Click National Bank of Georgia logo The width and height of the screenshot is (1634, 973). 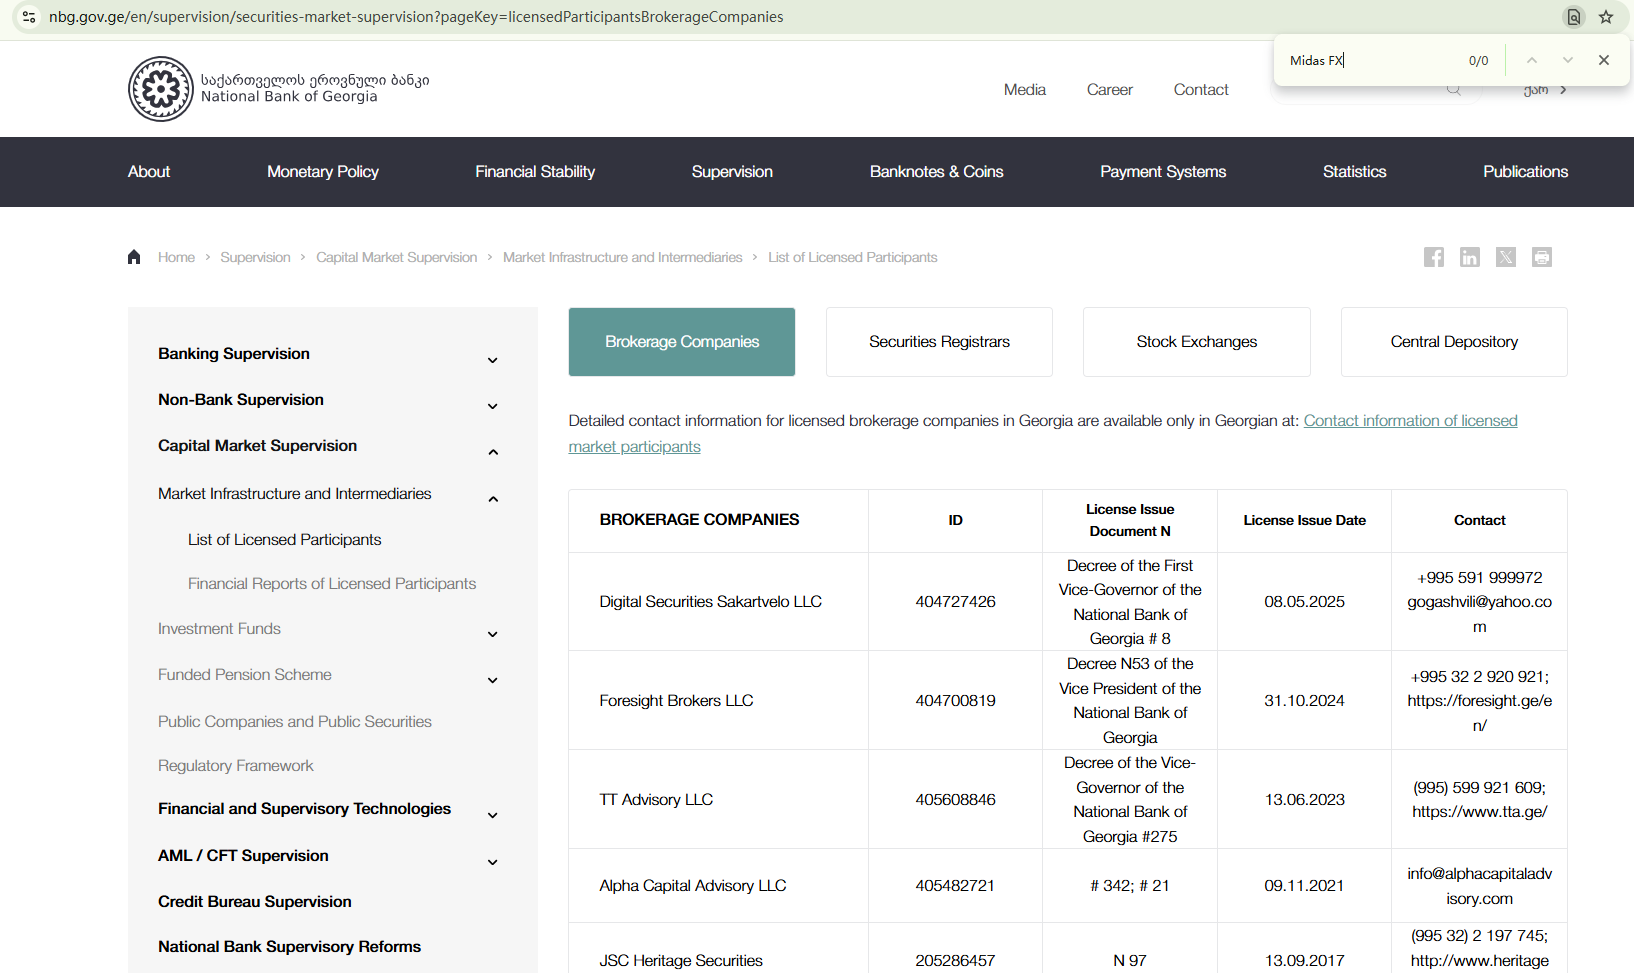pyautogui.click(x=161, y=89)
